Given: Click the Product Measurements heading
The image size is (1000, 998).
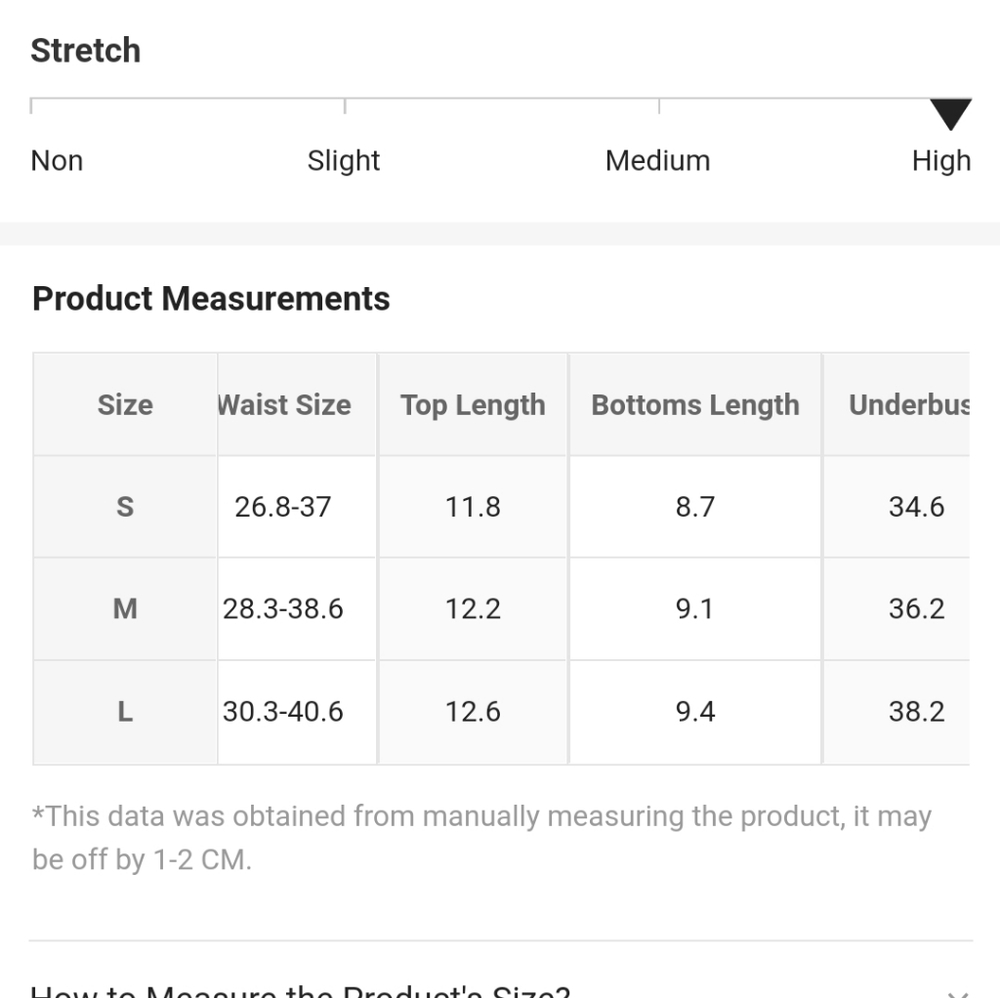Looking at the screenshot, I should [211, 298].
